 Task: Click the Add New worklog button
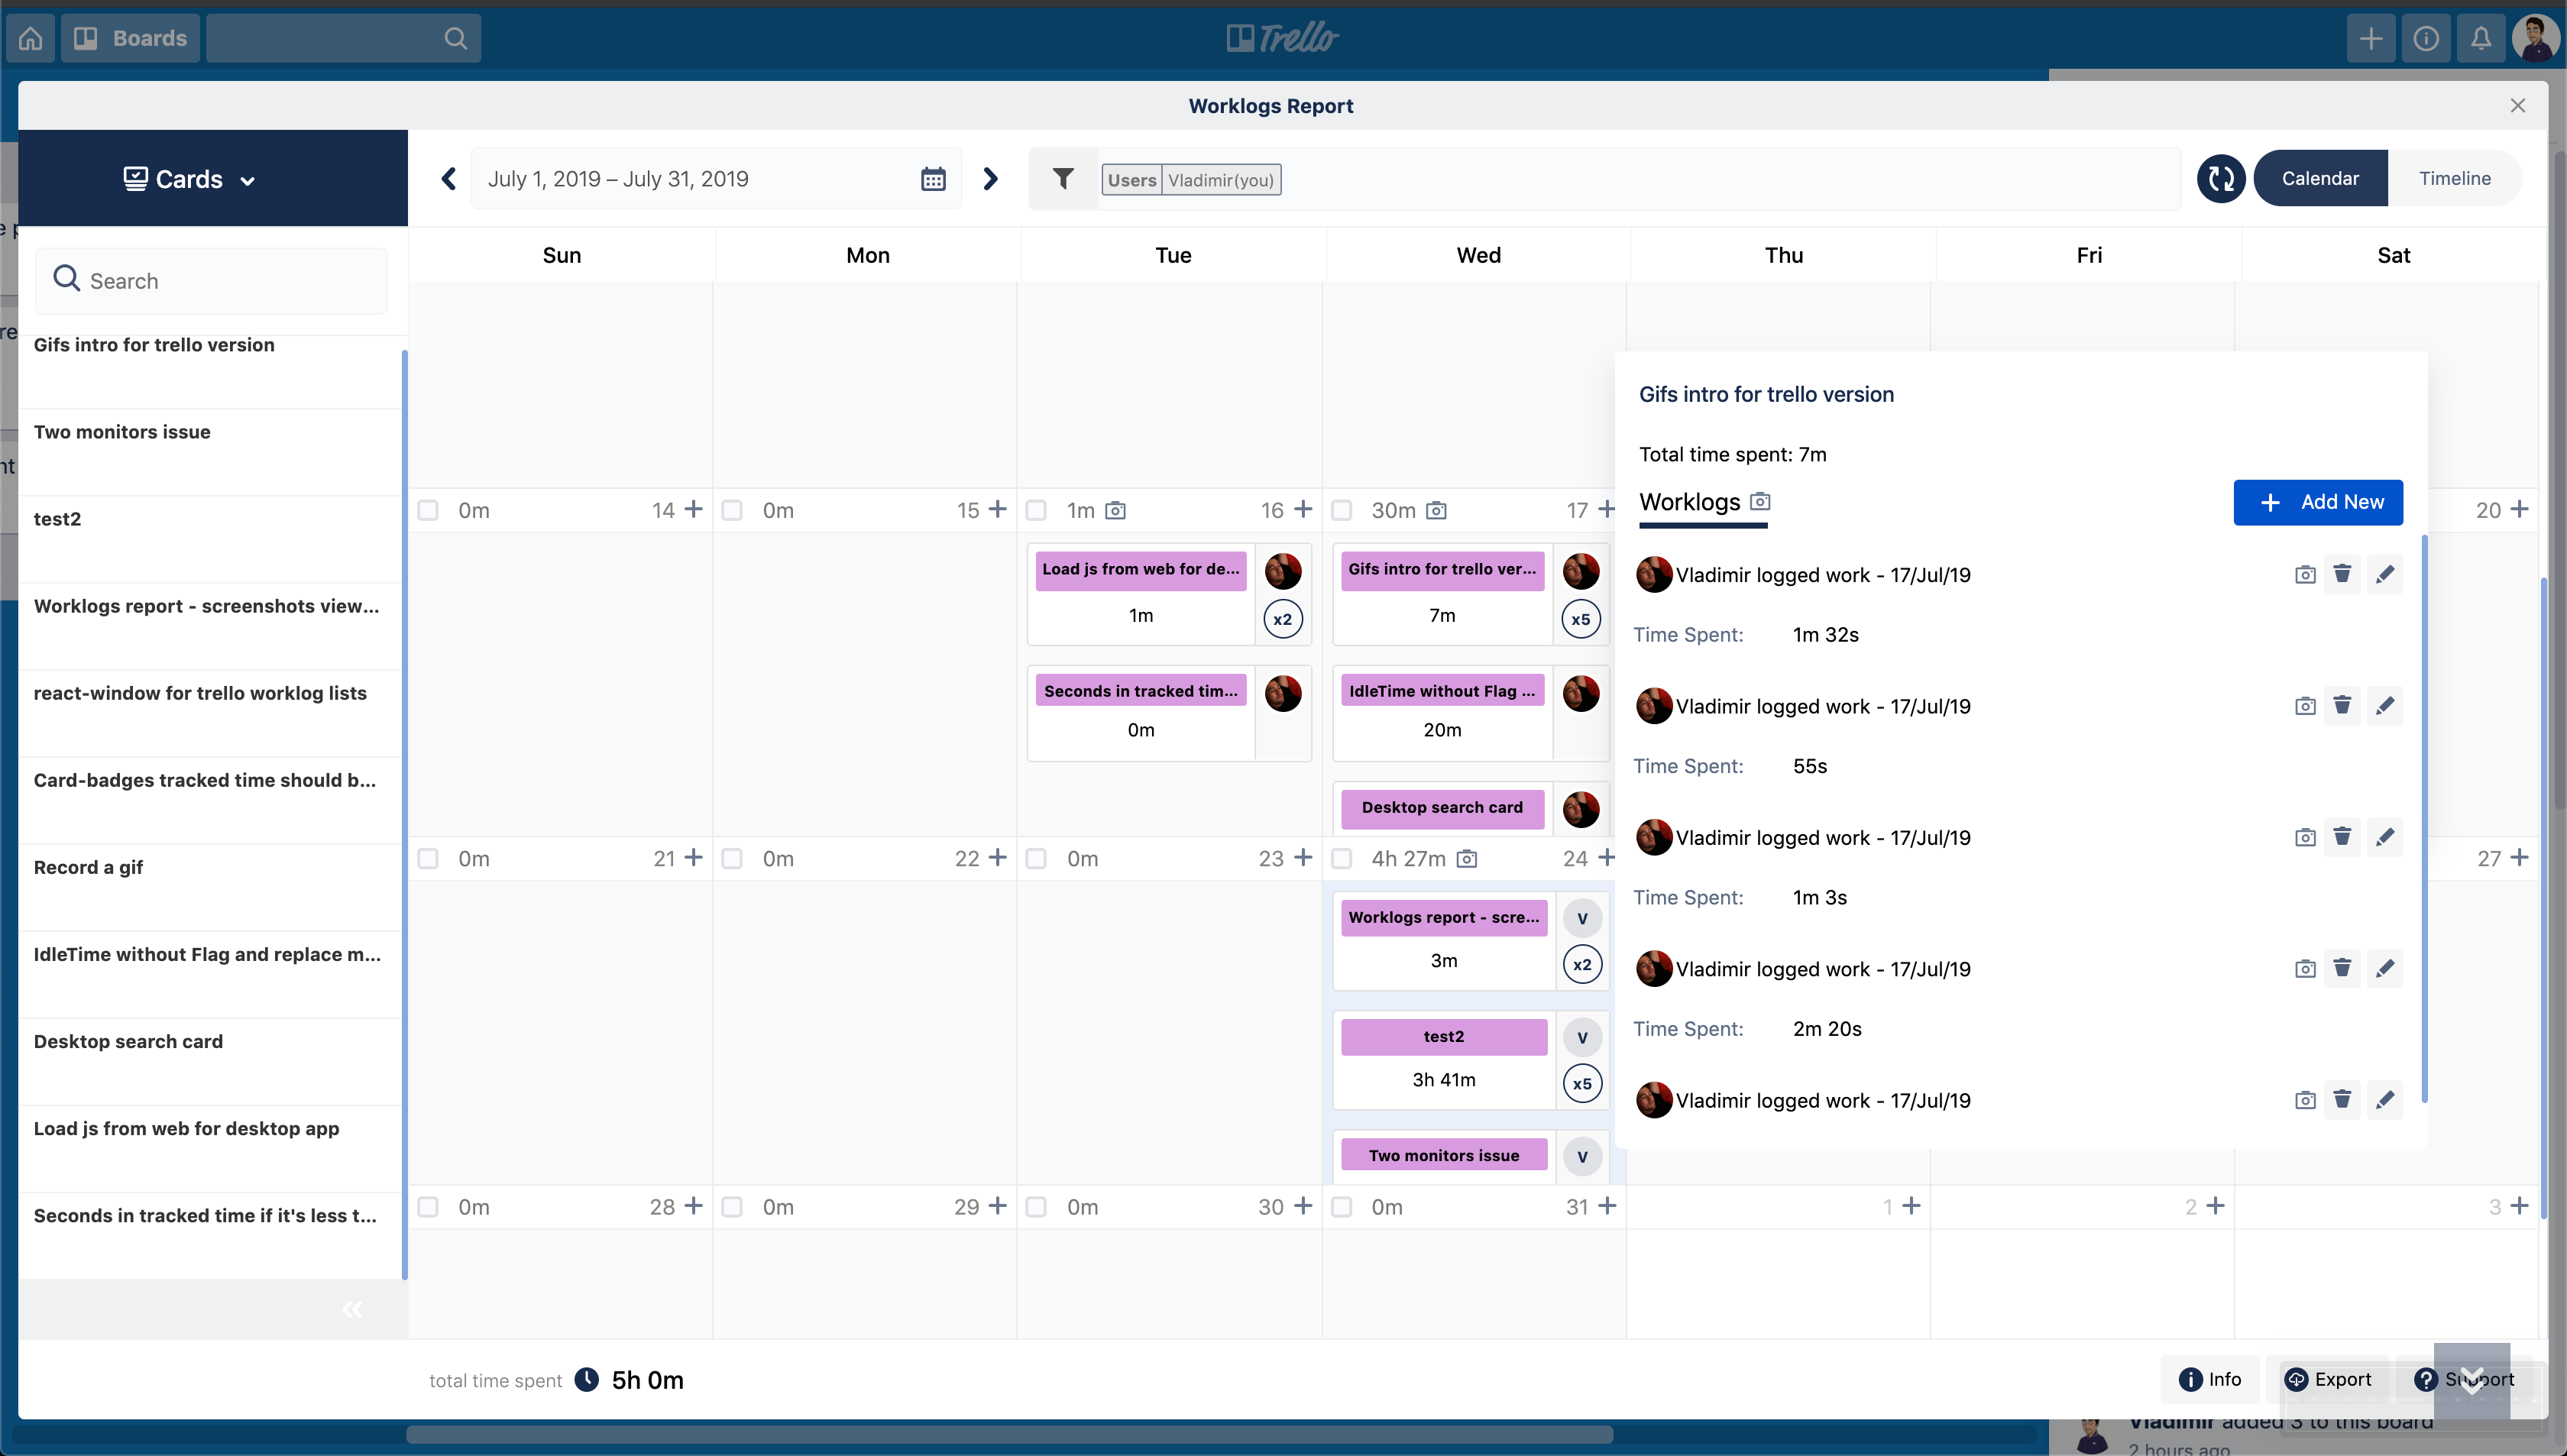(2317, 502)
